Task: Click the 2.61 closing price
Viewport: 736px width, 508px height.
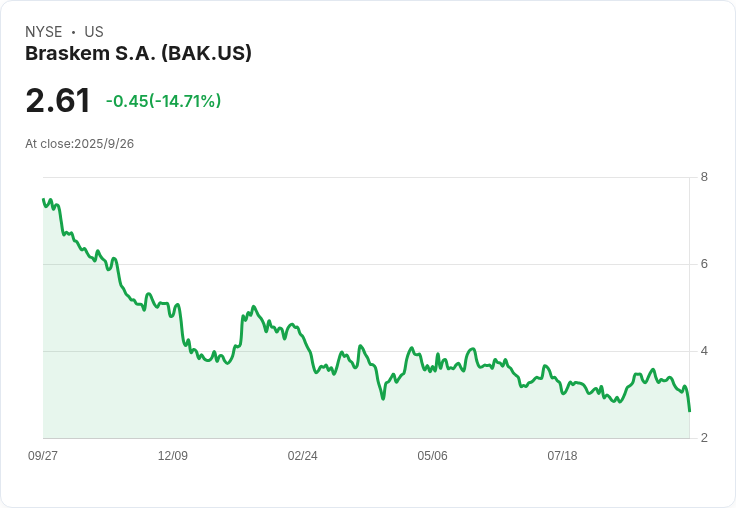Action: (x=58, y=100)
